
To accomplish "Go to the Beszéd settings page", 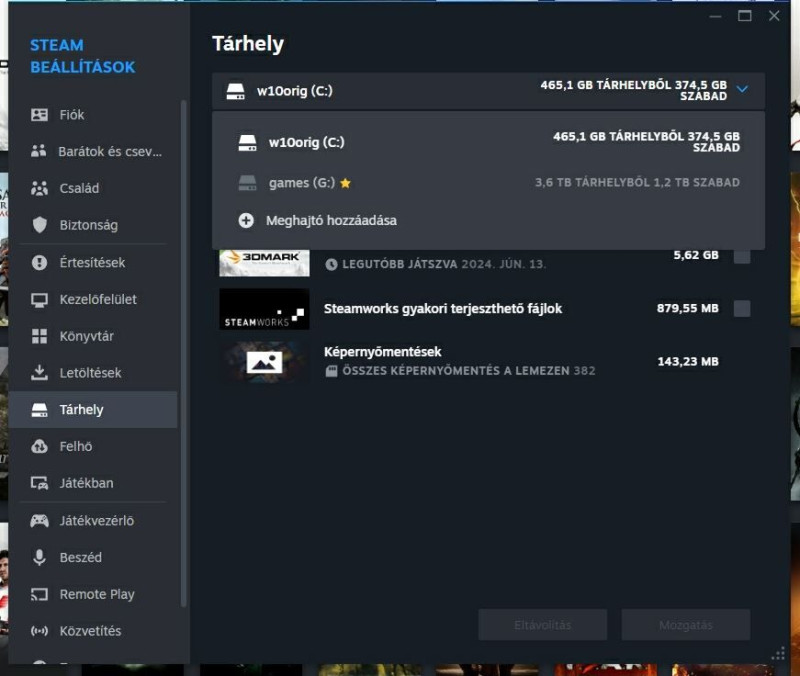I will point(93,558).
